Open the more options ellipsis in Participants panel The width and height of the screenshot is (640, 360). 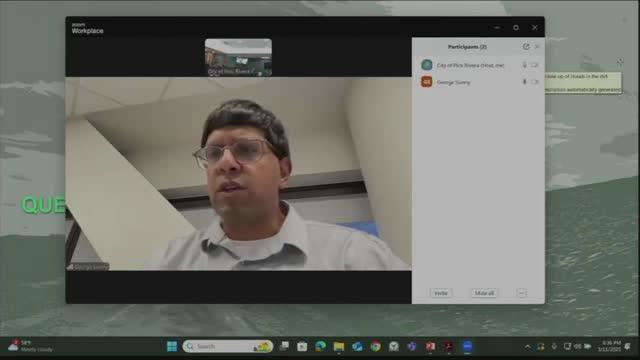521,293
